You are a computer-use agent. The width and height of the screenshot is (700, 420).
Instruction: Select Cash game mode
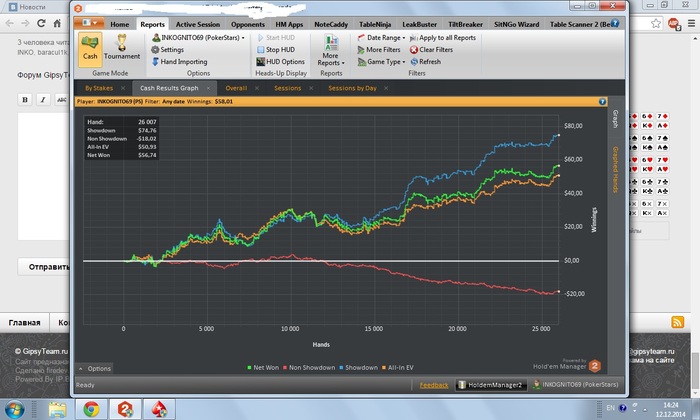90,49
